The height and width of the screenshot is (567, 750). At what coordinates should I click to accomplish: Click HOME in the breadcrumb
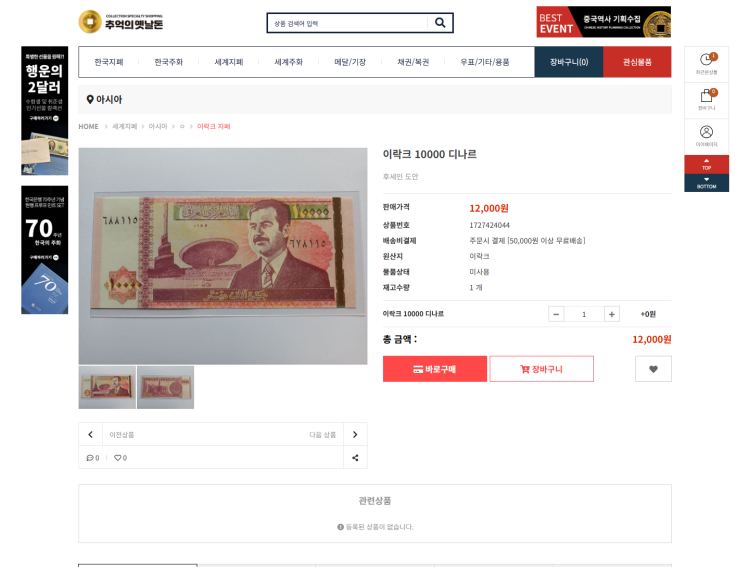click(x=88, y=126)
